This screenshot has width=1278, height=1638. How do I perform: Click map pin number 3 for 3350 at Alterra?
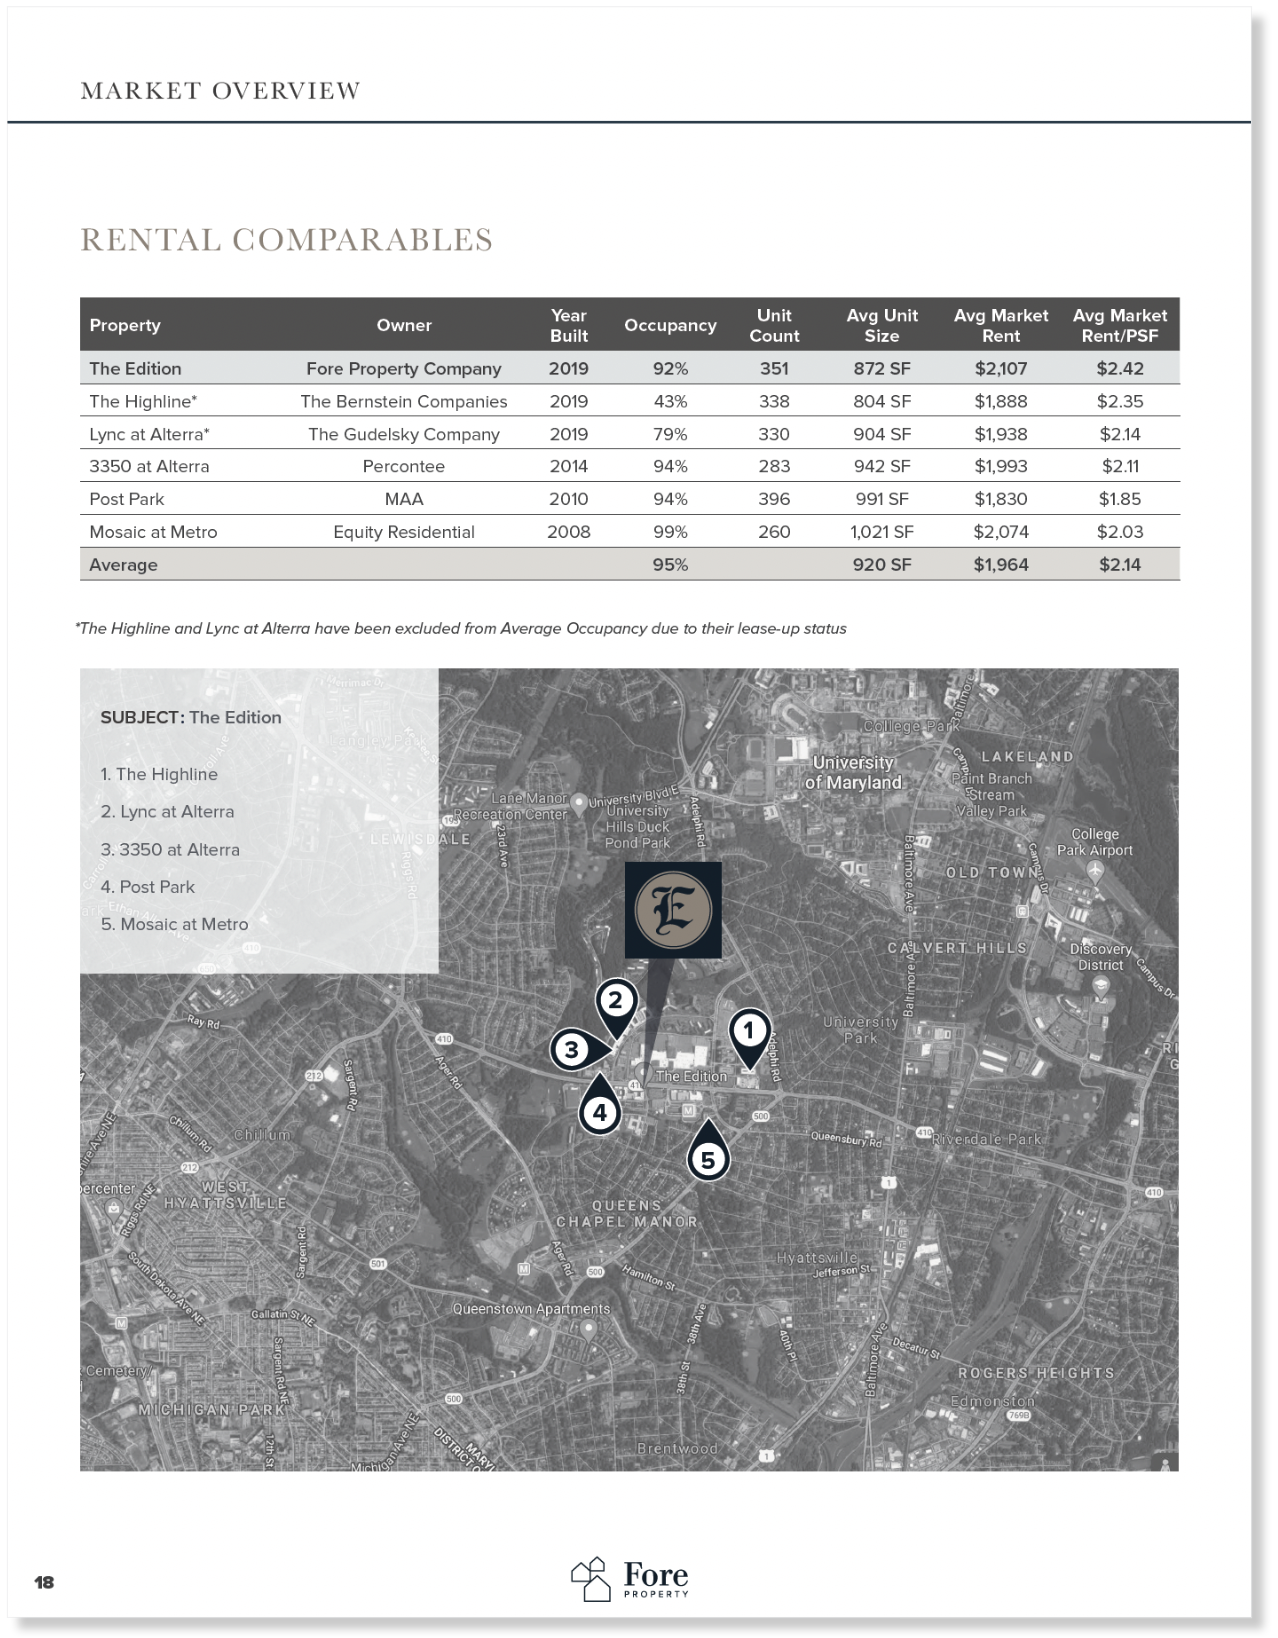(579, 1049)
